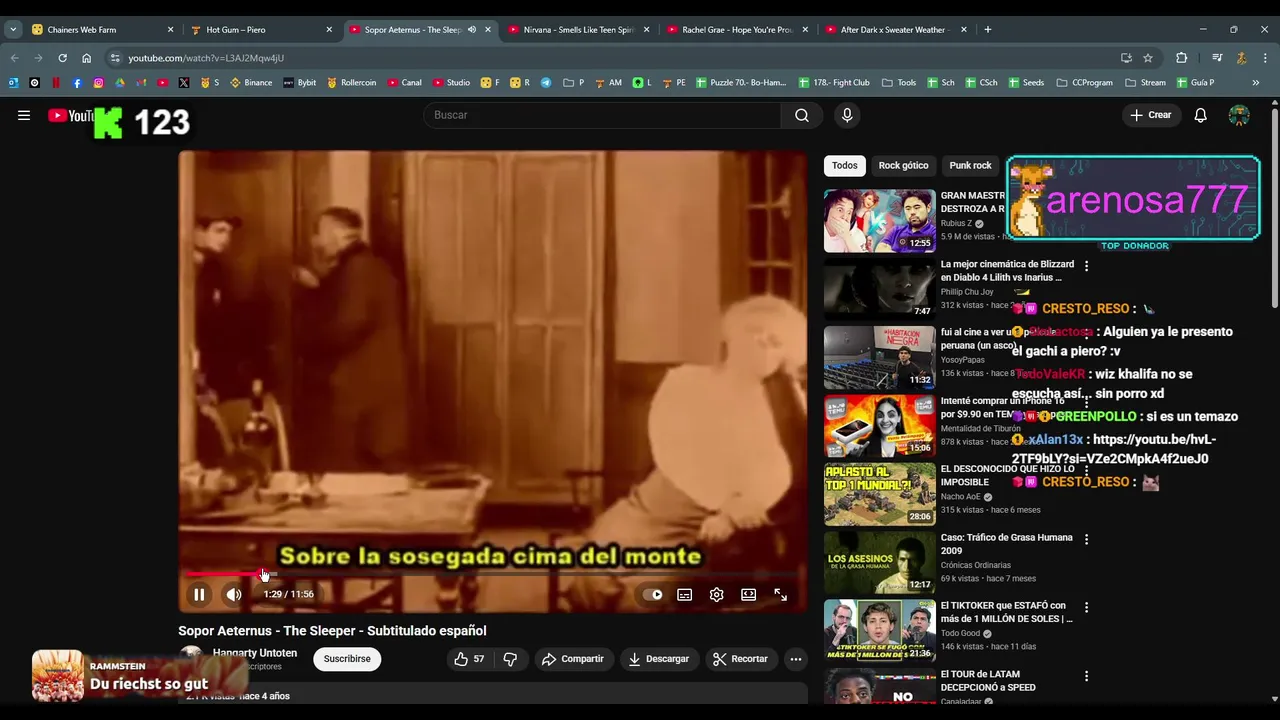Pause the video with the pause button

(199, 594)
